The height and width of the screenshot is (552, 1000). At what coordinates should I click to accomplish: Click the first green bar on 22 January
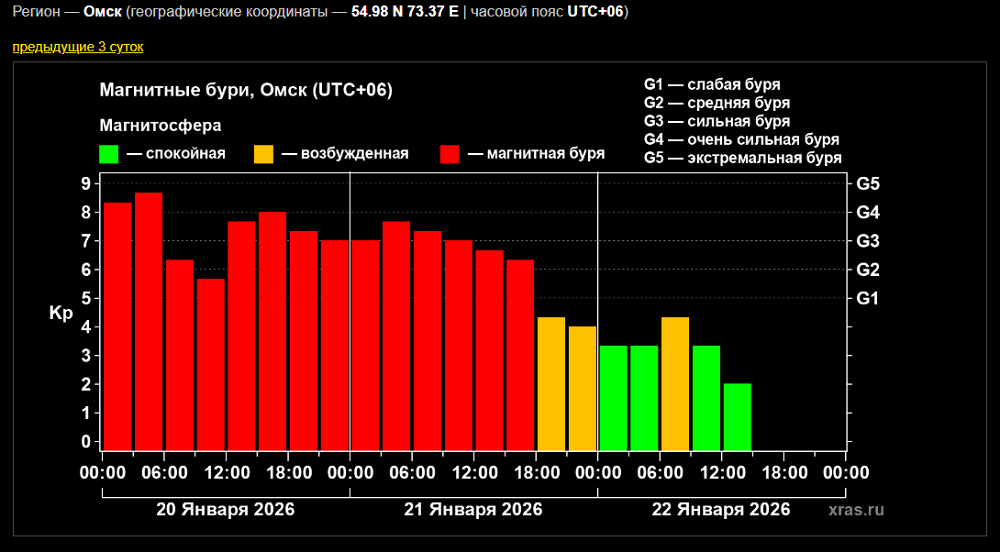pyautogui.click(x=613, y=397)
